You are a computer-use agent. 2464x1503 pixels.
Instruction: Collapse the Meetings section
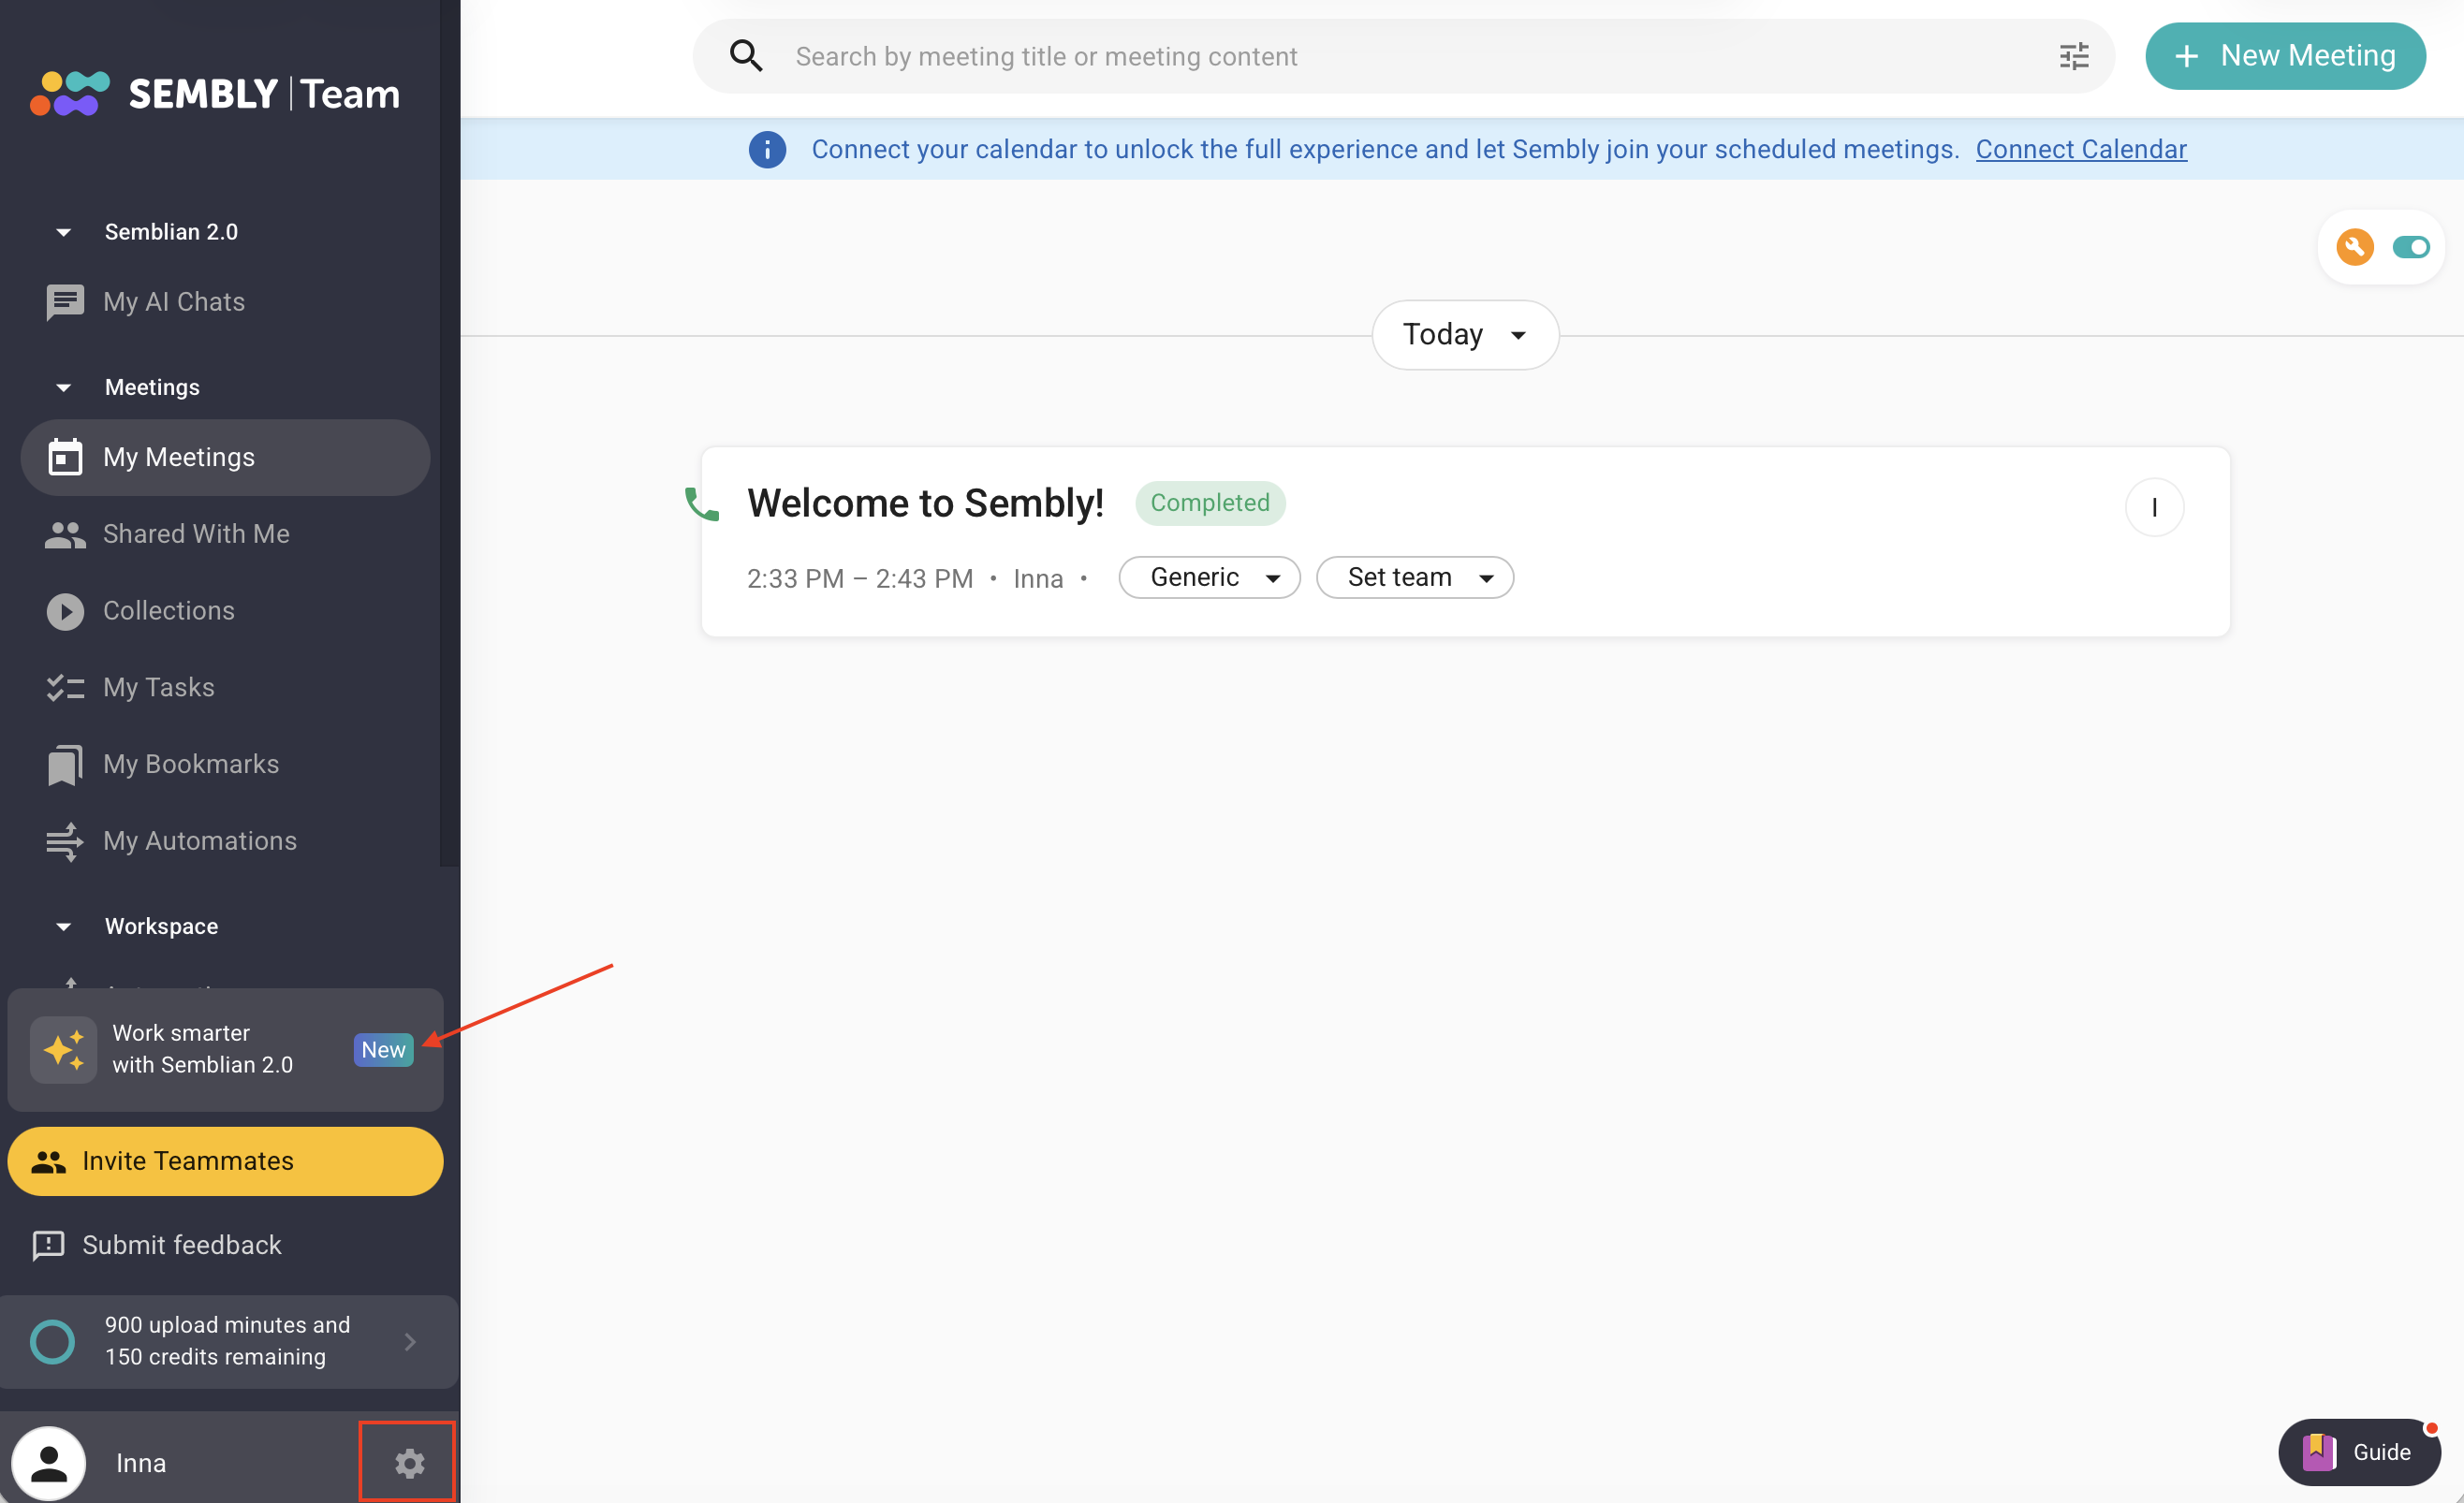(x=63, y=387)
